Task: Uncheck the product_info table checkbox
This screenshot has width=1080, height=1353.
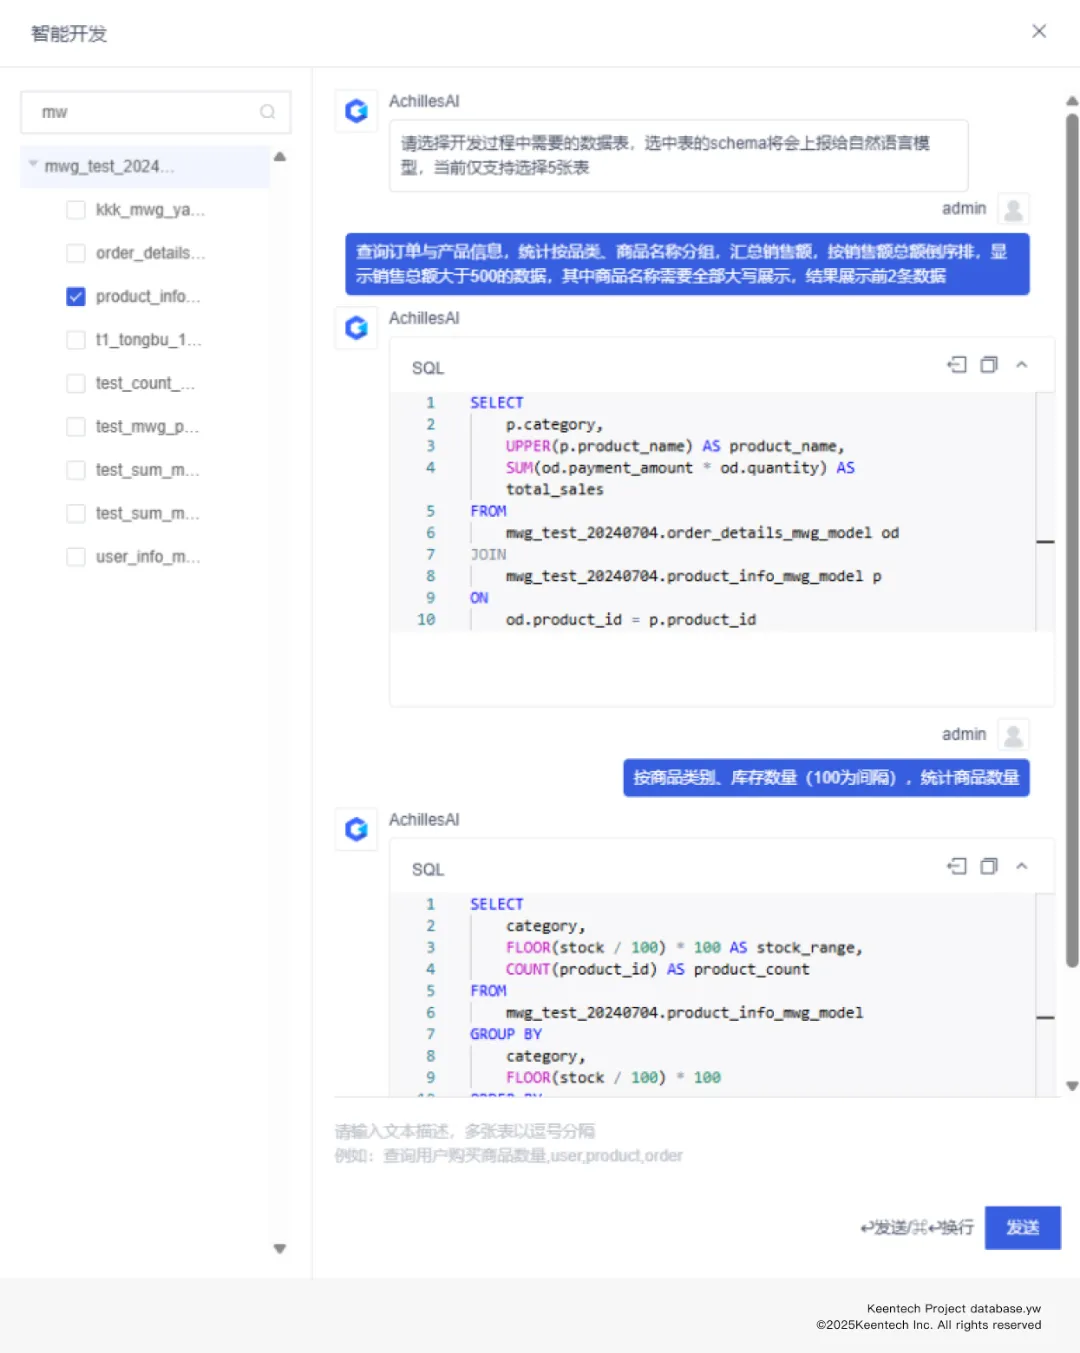Action: pyautogui.click(x=76, y=297)
